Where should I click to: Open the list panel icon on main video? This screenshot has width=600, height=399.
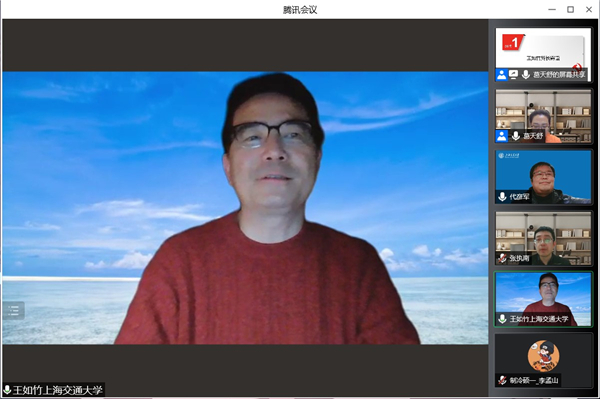tap(13, 310)
